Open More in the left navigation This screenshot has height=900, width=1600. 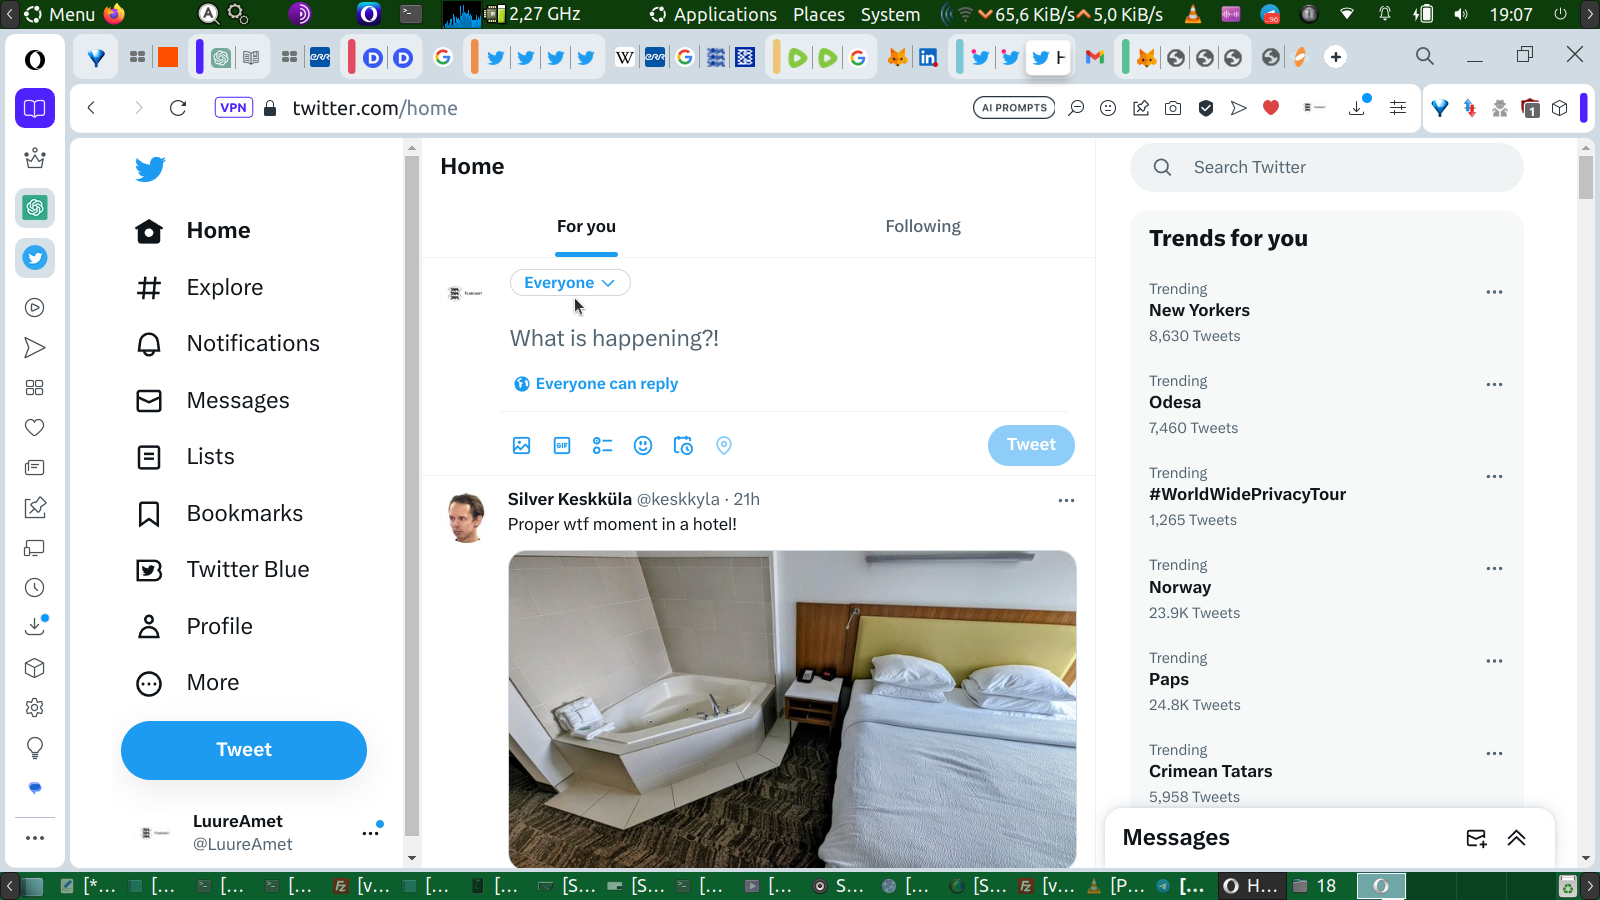tap(188, 683)
